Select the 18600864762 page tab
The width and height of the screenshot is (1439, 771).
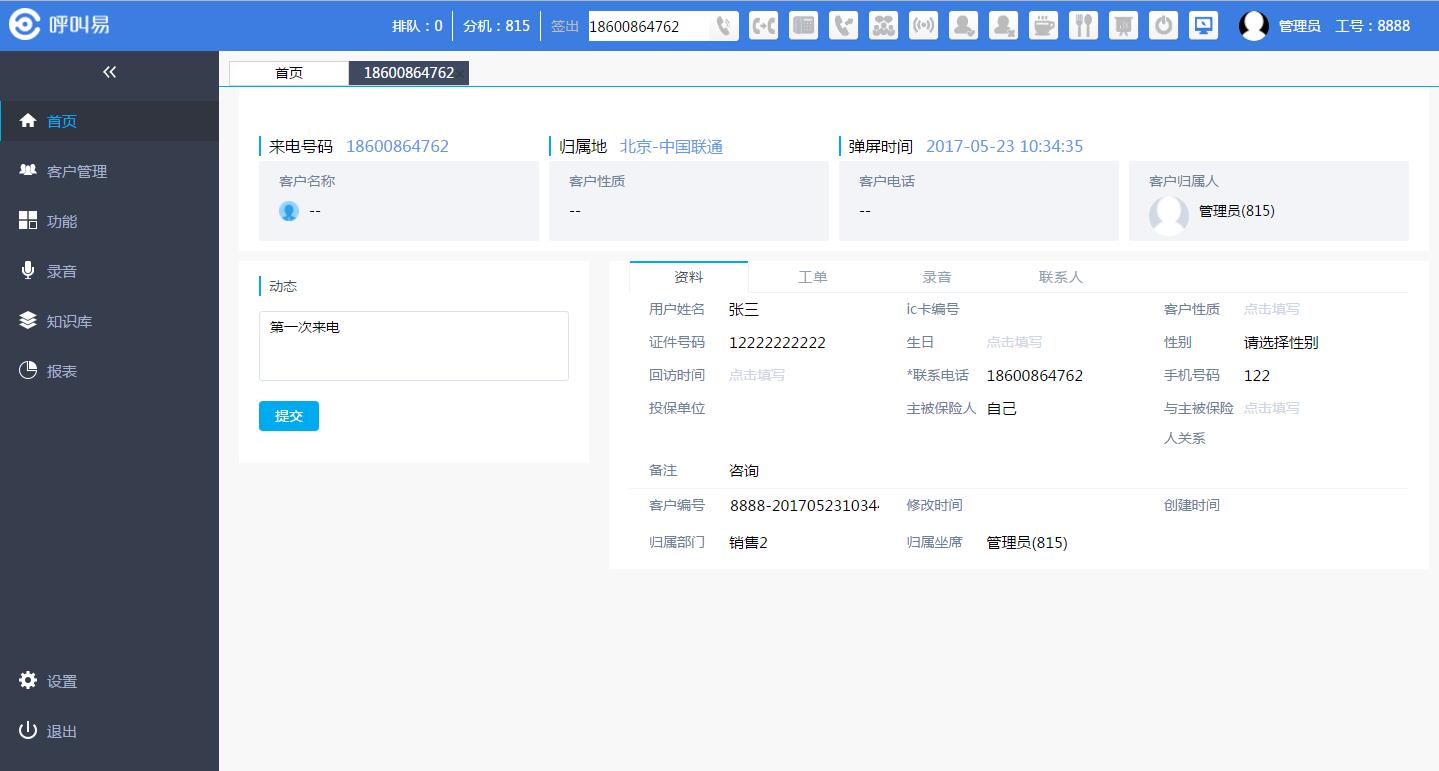pyautogui.click(x=409, y=73)
